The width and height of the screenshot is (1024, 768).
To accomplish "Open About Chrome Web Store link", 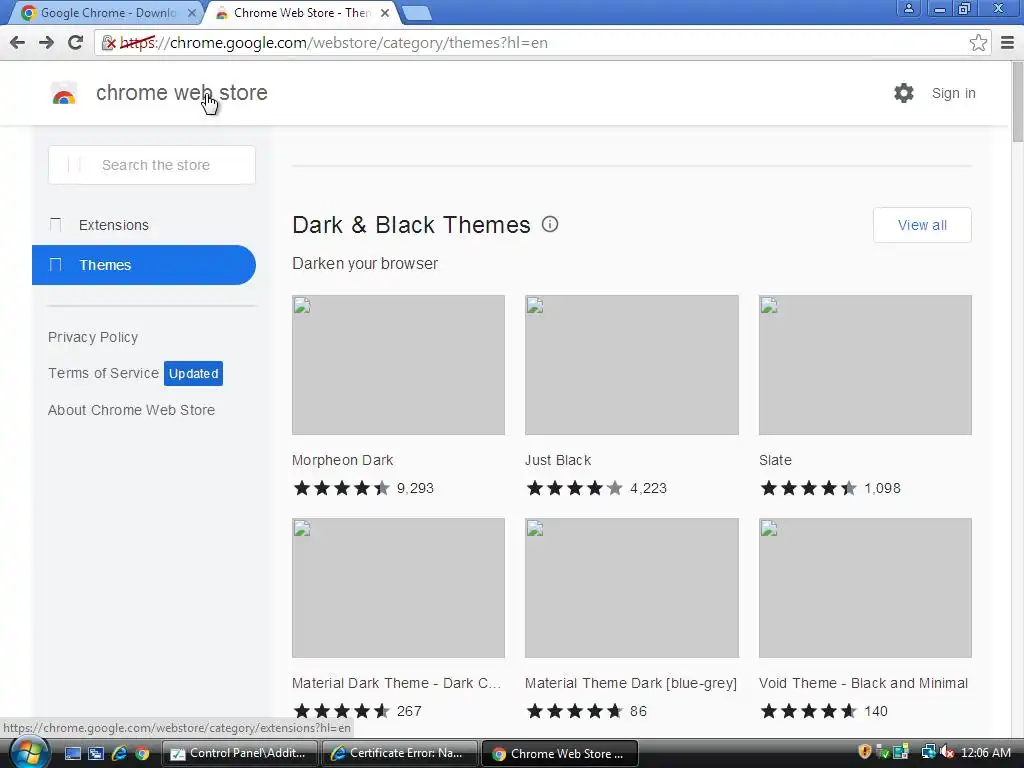I will tap(131, 410).
